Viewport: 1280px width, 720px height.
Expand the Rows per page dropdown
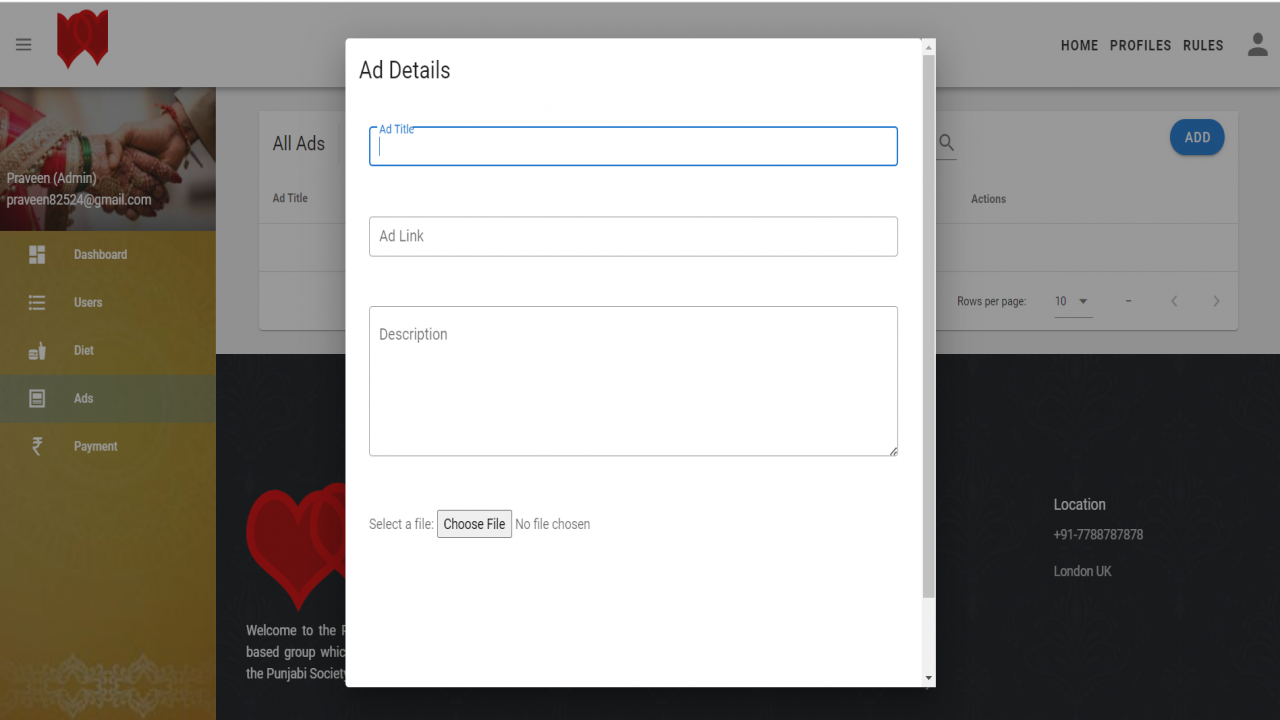[x=1073, y=301]
